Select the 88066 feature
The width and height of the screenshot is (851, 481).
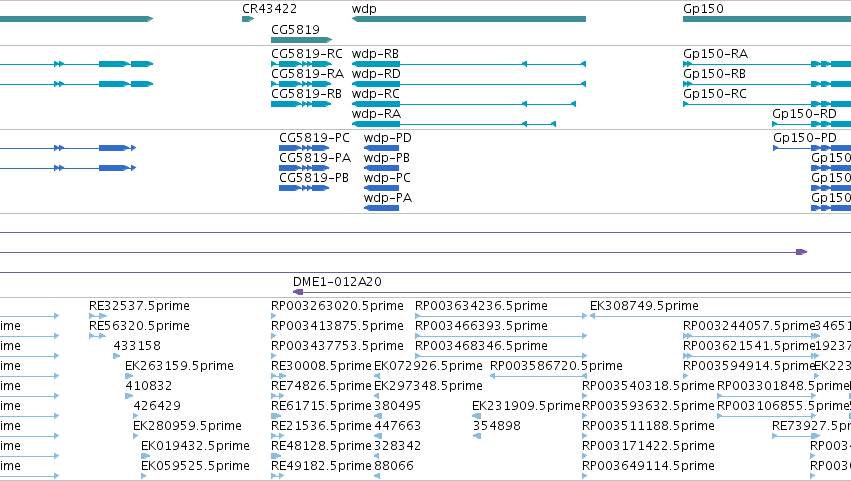[x=377, y=476]
